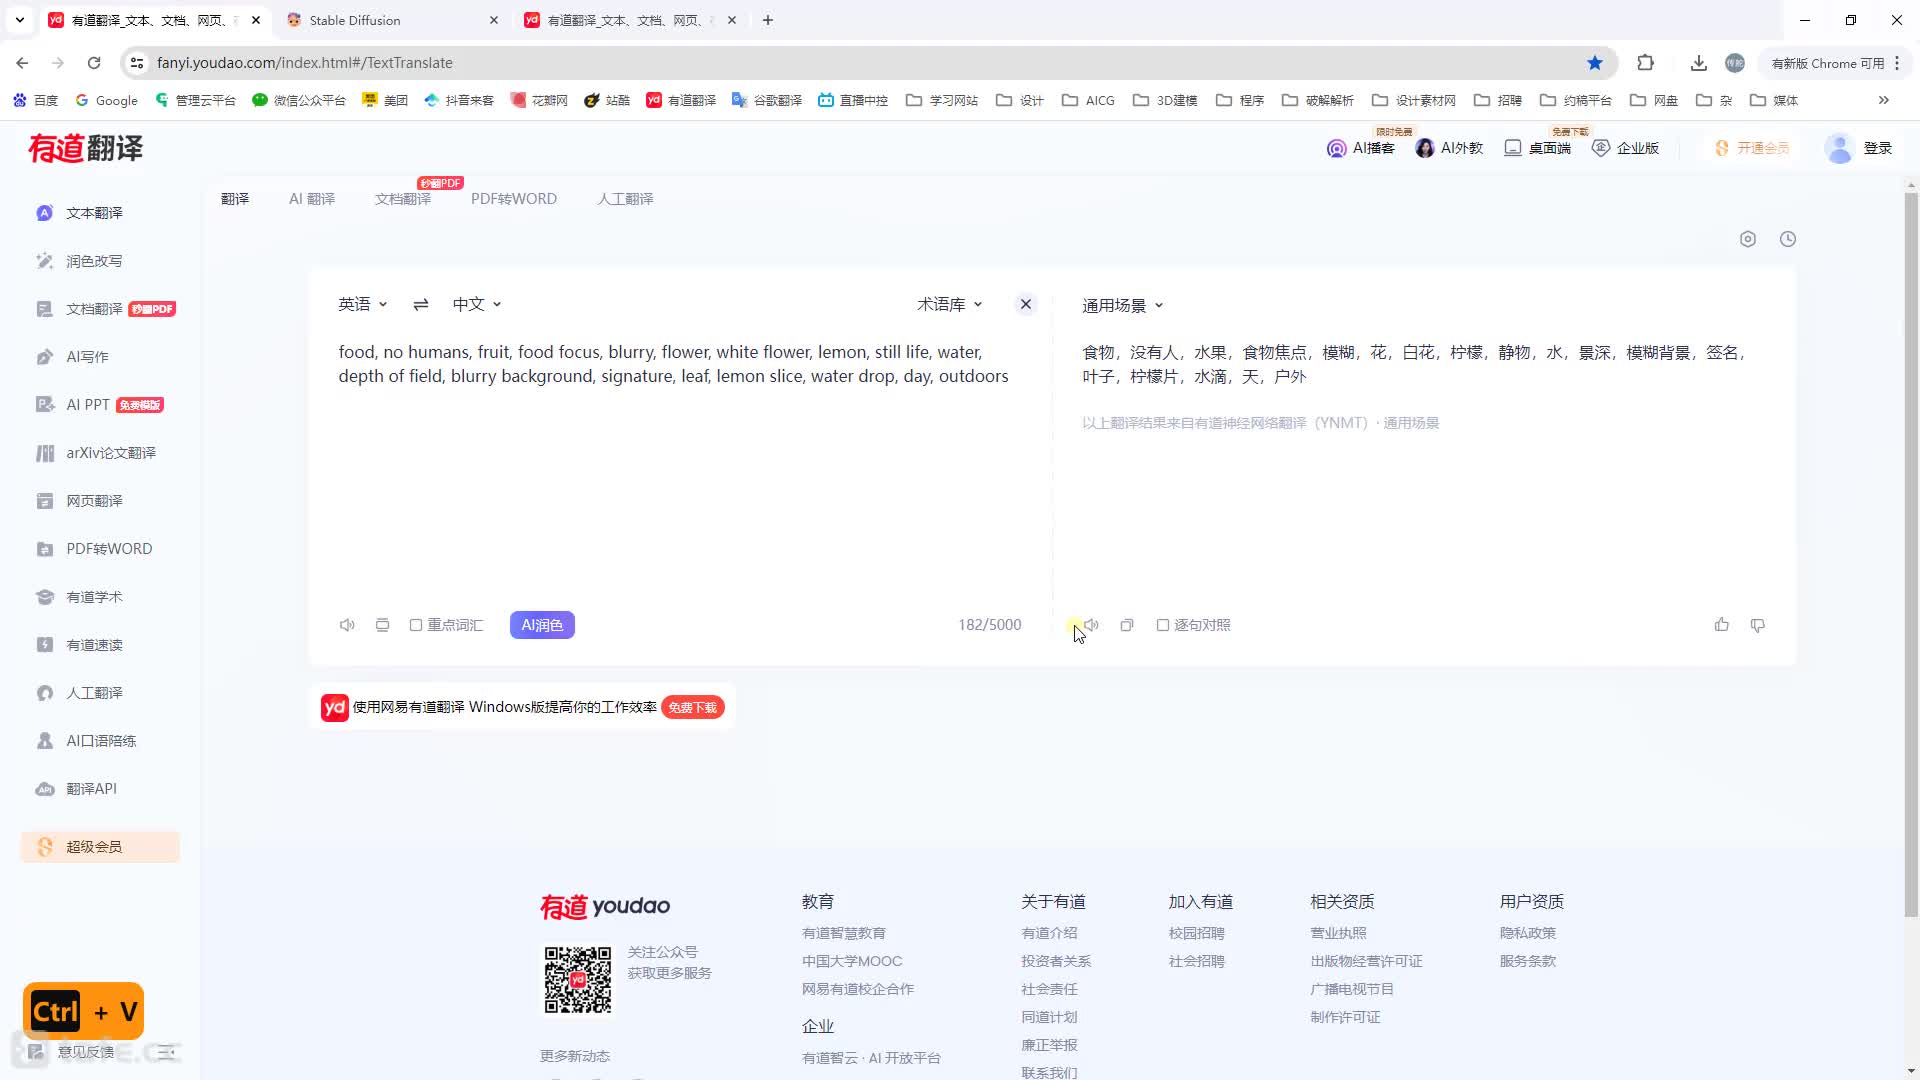Open AI口语陪练 sidebar item
The width and height of the screenshot is (1920, 1080).
click(x=86, y=741)
